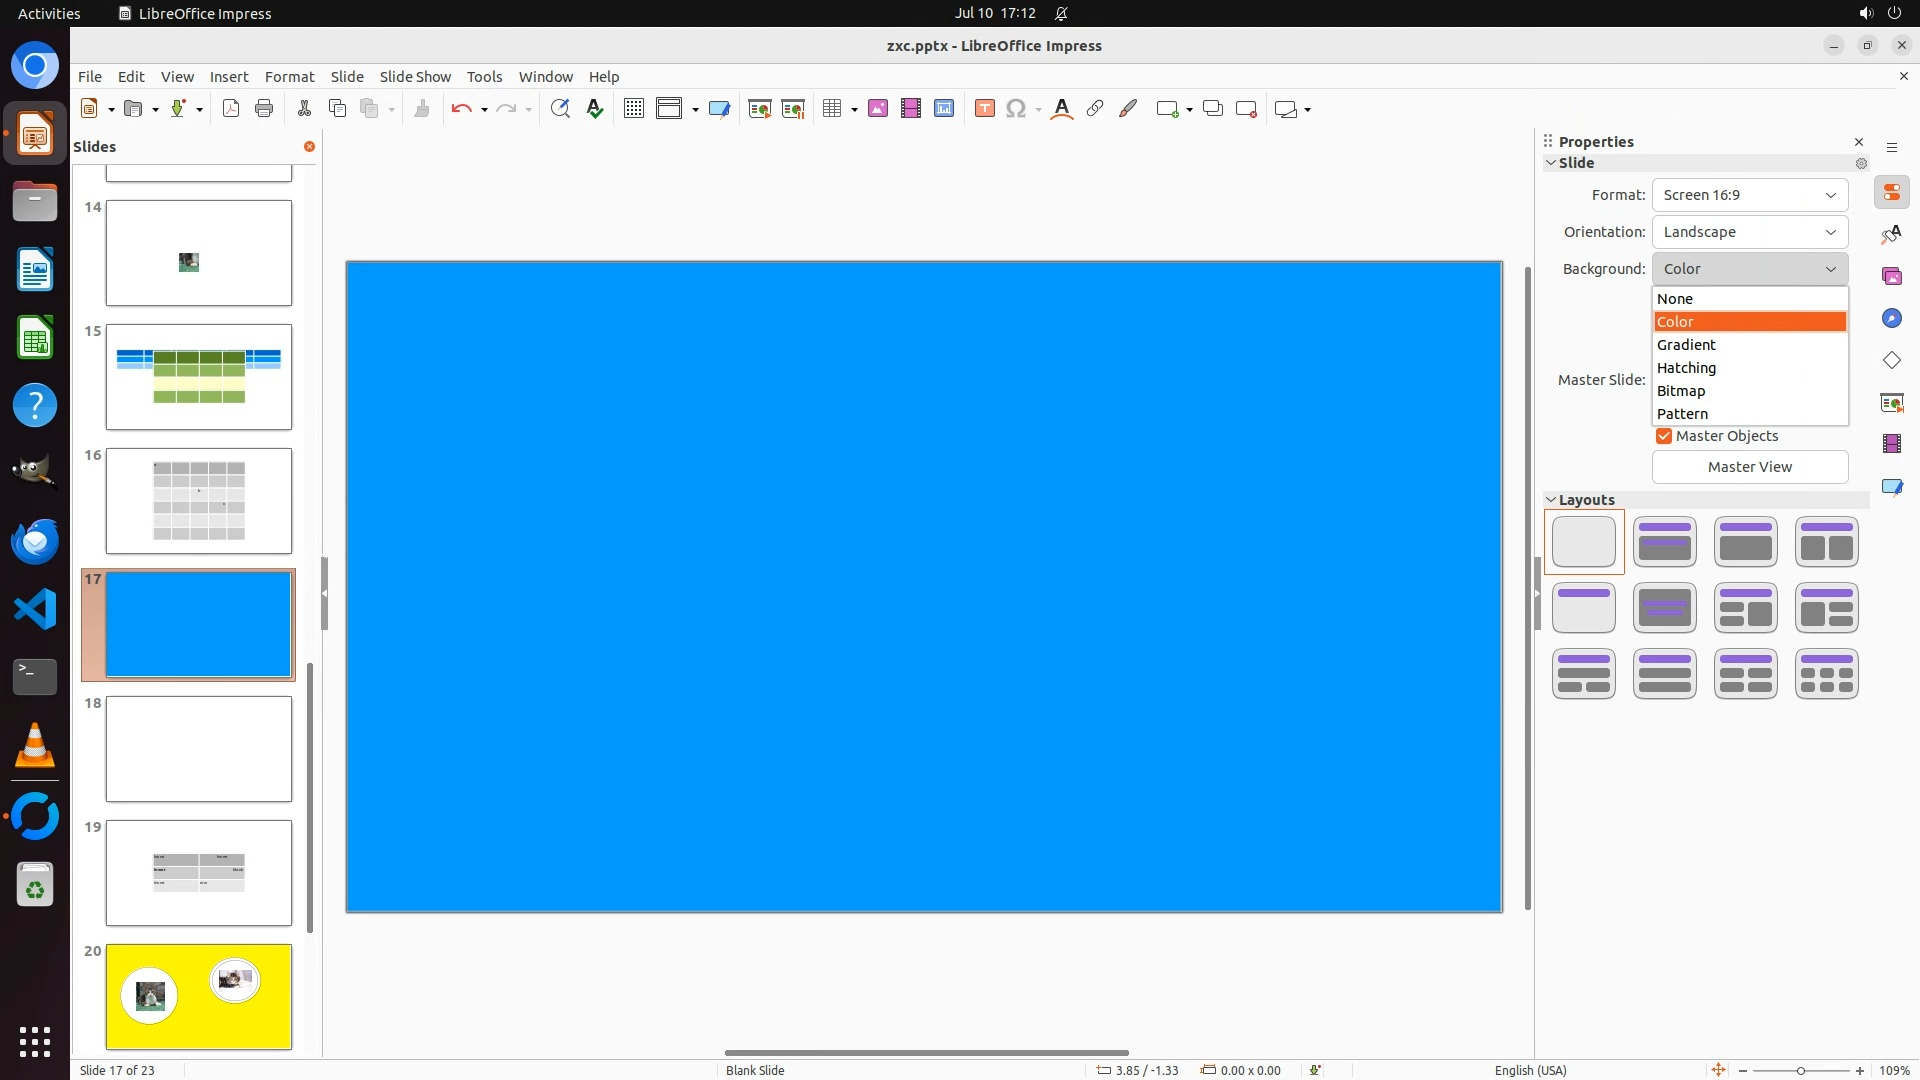Click the Insert Text Box icon
Viewport: 1920px width, 1080px height.
(x=984, y=109)
